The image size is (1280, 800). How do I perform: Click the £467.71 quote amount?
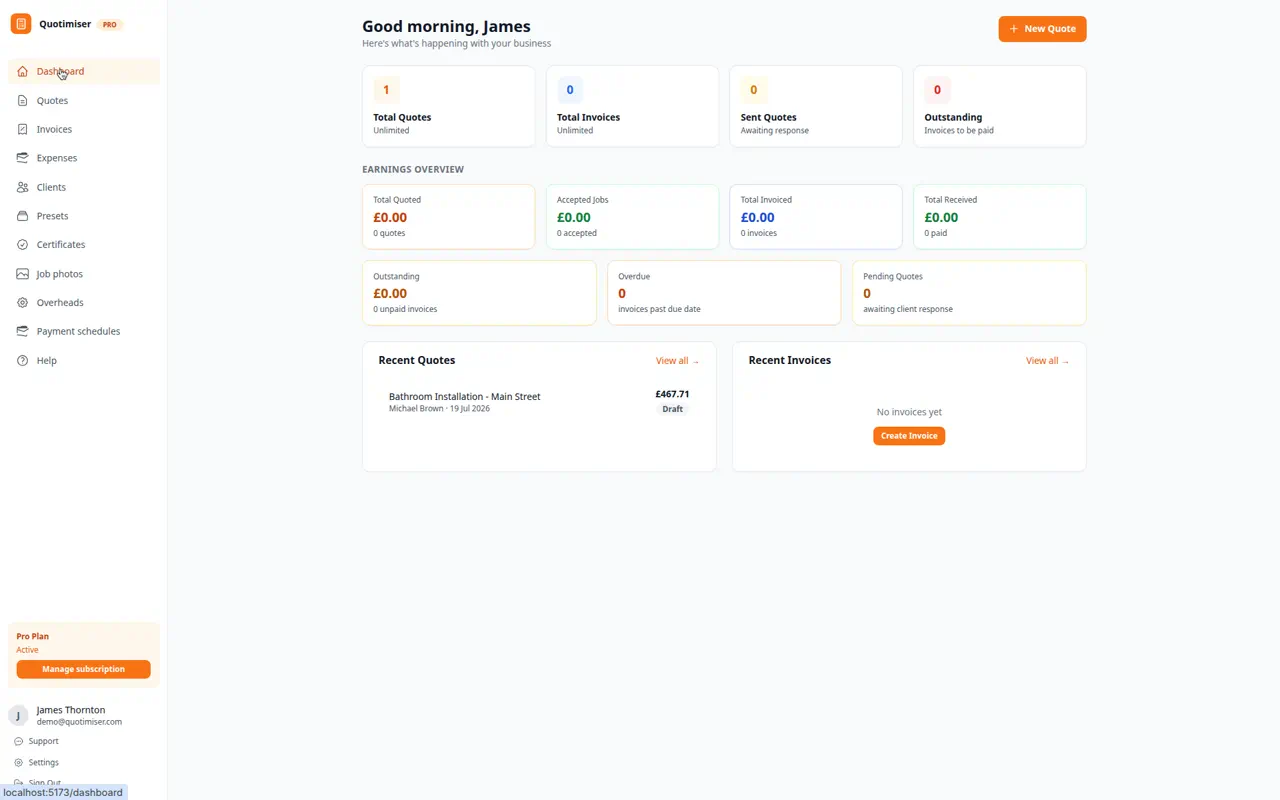click(672, 394)
